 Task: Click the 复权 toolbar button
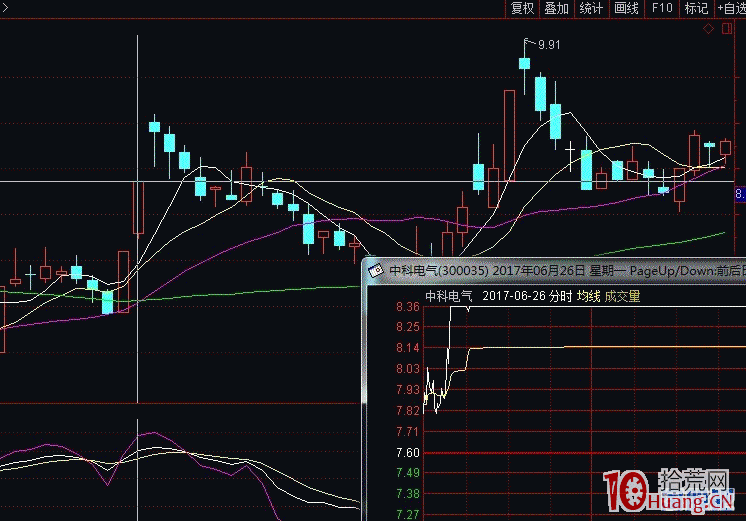(x=522, y=9)
